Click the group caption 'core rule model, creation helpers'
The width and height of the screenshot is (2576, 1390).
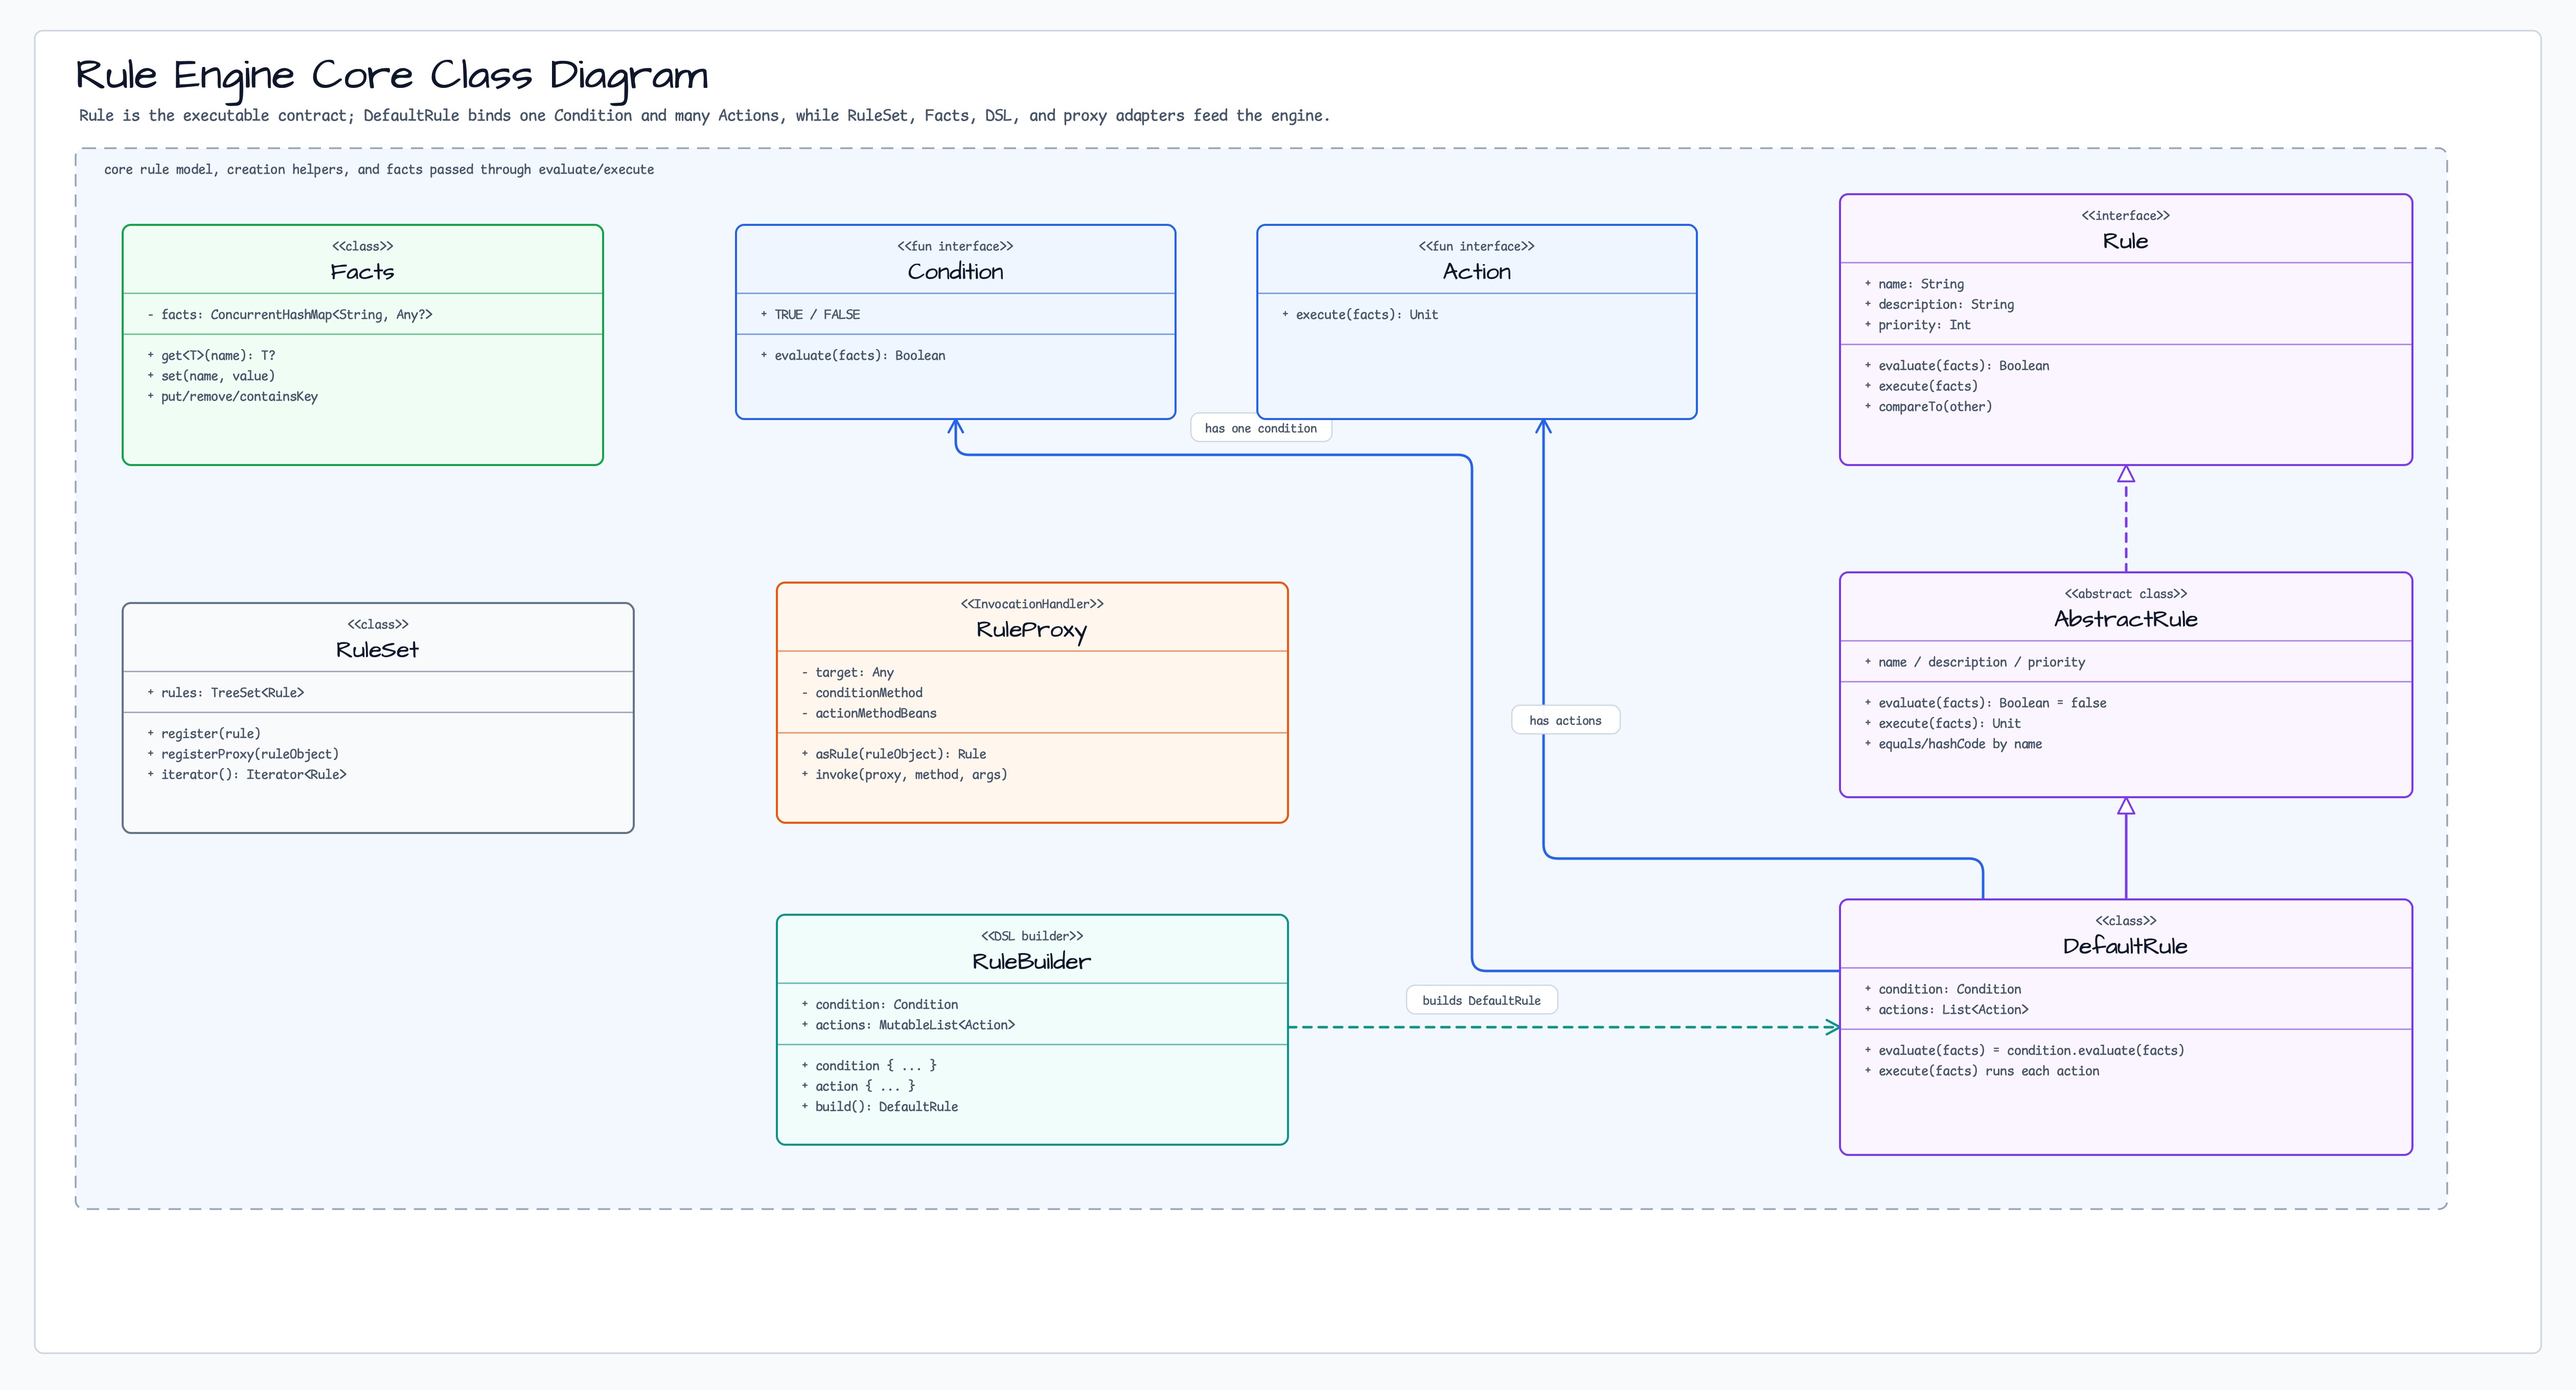coord(379,169)
